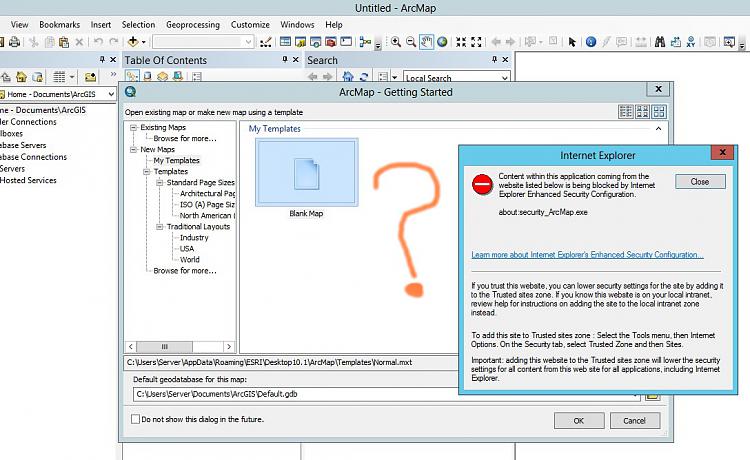Open the ArcToolbox red toolbox icon

(x=331, y=42)
